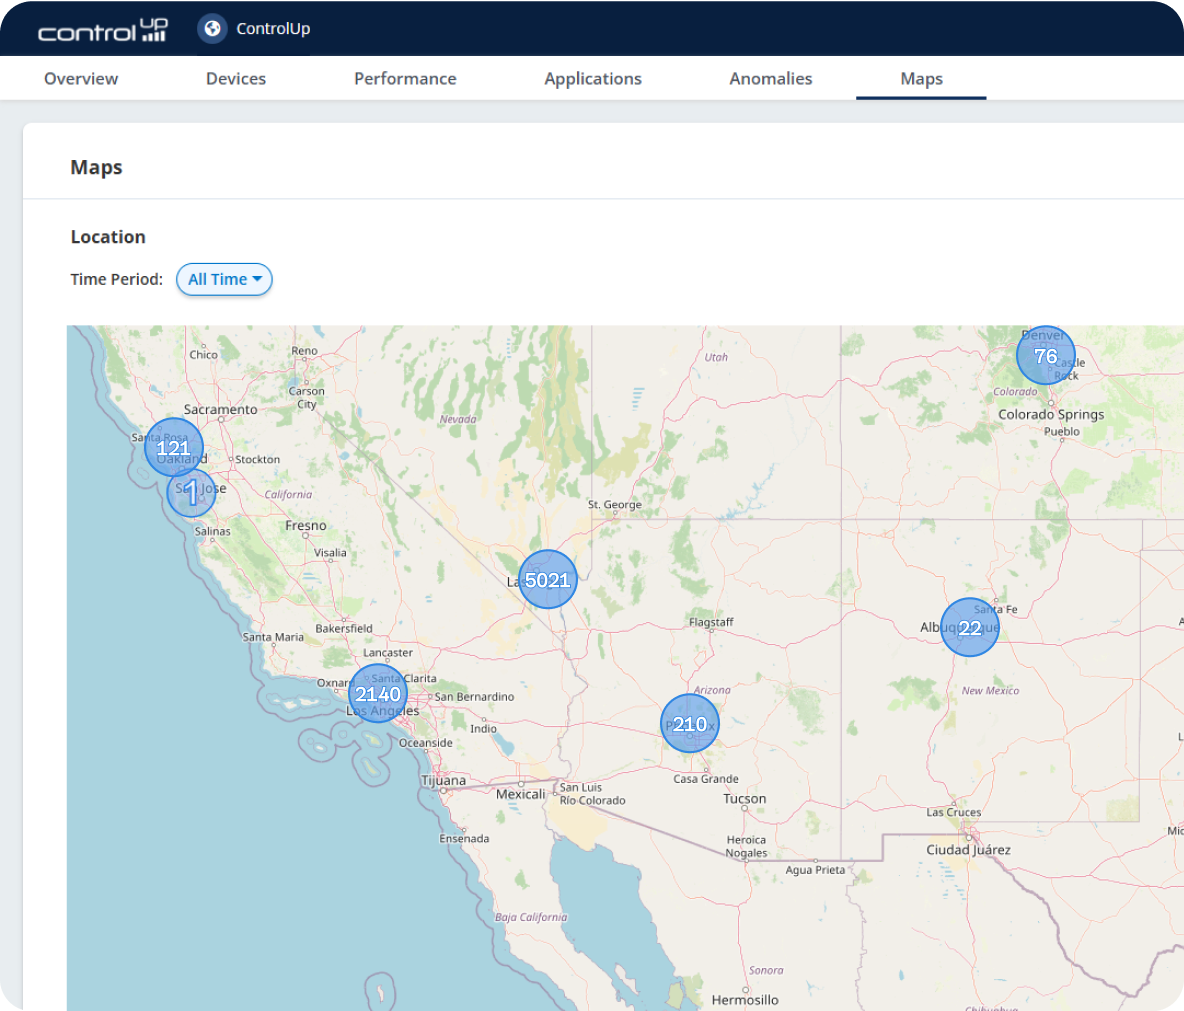
Task: Open the Applications tab
Action: tap(593, 79)
